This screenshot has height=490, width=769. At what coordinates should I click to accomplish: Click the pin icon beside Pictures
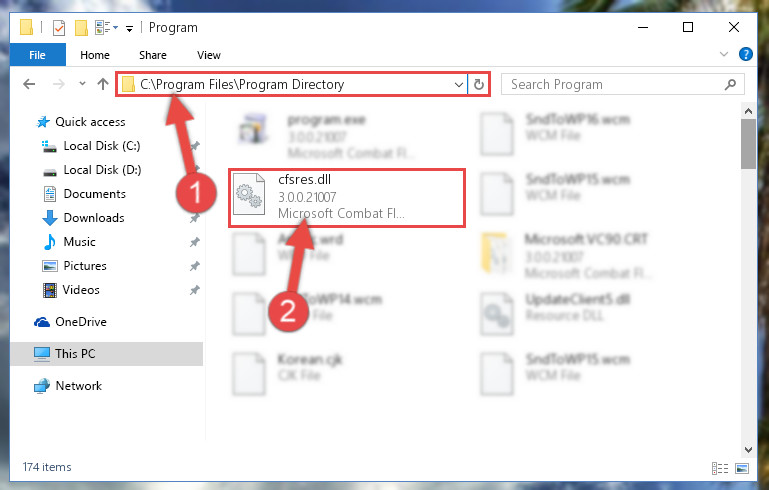coord(195,266)
